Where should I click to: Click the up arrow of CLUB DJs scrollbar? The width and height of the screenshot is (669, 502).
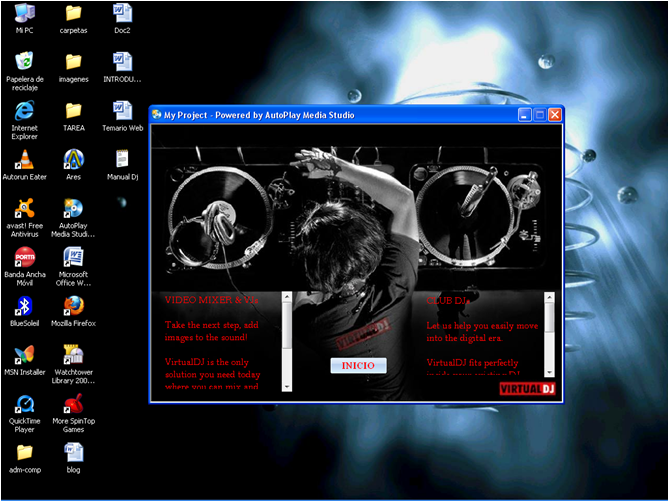pyautogui.click(x=550, y=297)
